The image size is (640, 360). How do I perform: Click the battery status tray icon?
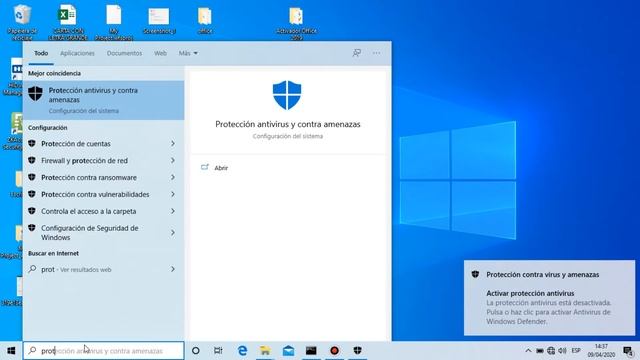(x=540, y=351)
